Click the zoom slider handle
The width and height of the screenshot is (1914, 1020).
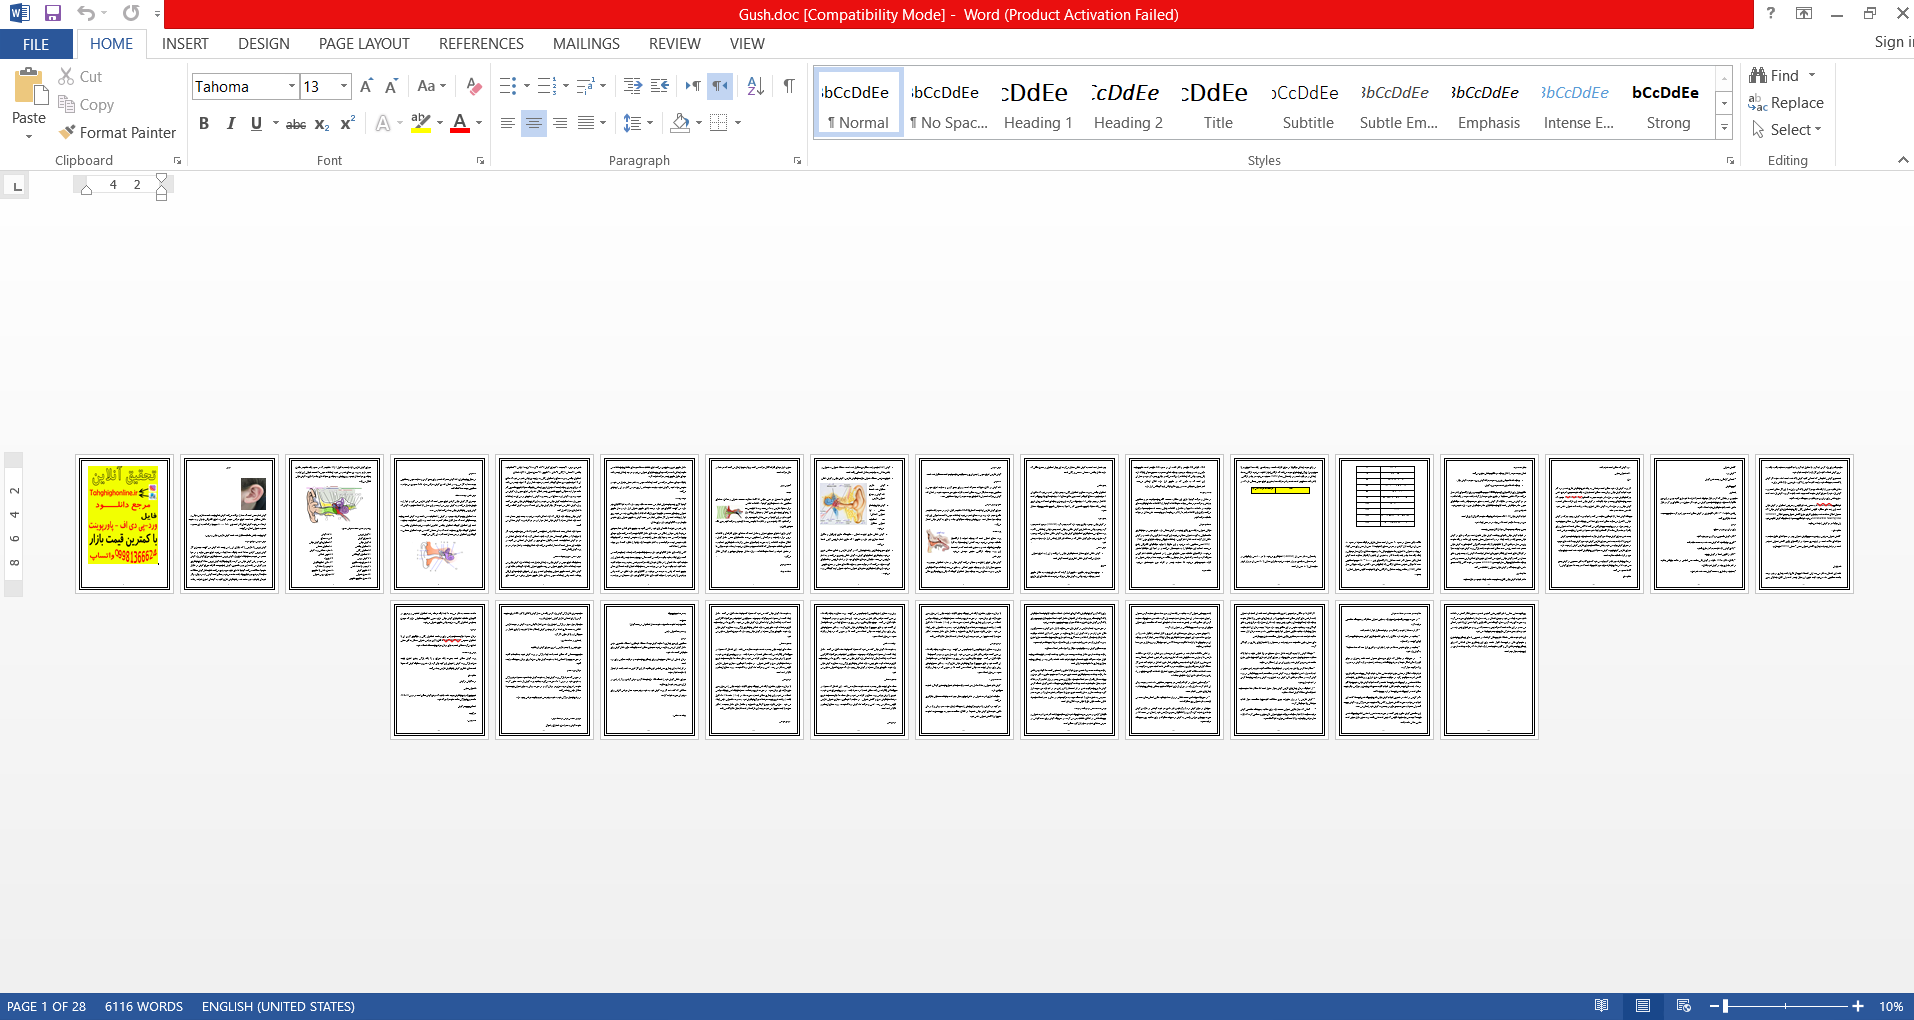click(x=1726, y=1006)
